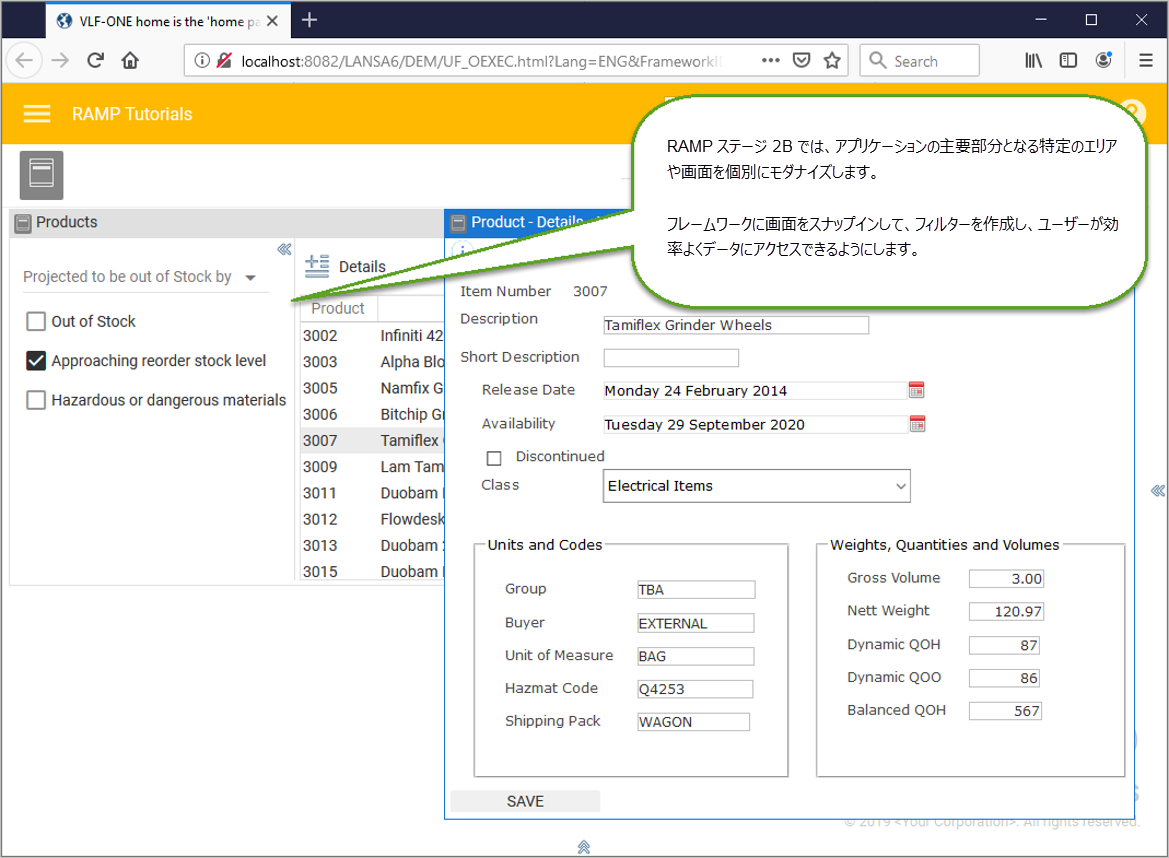Open the Class Electrical Items dropdown

click(x=756, y=486)
